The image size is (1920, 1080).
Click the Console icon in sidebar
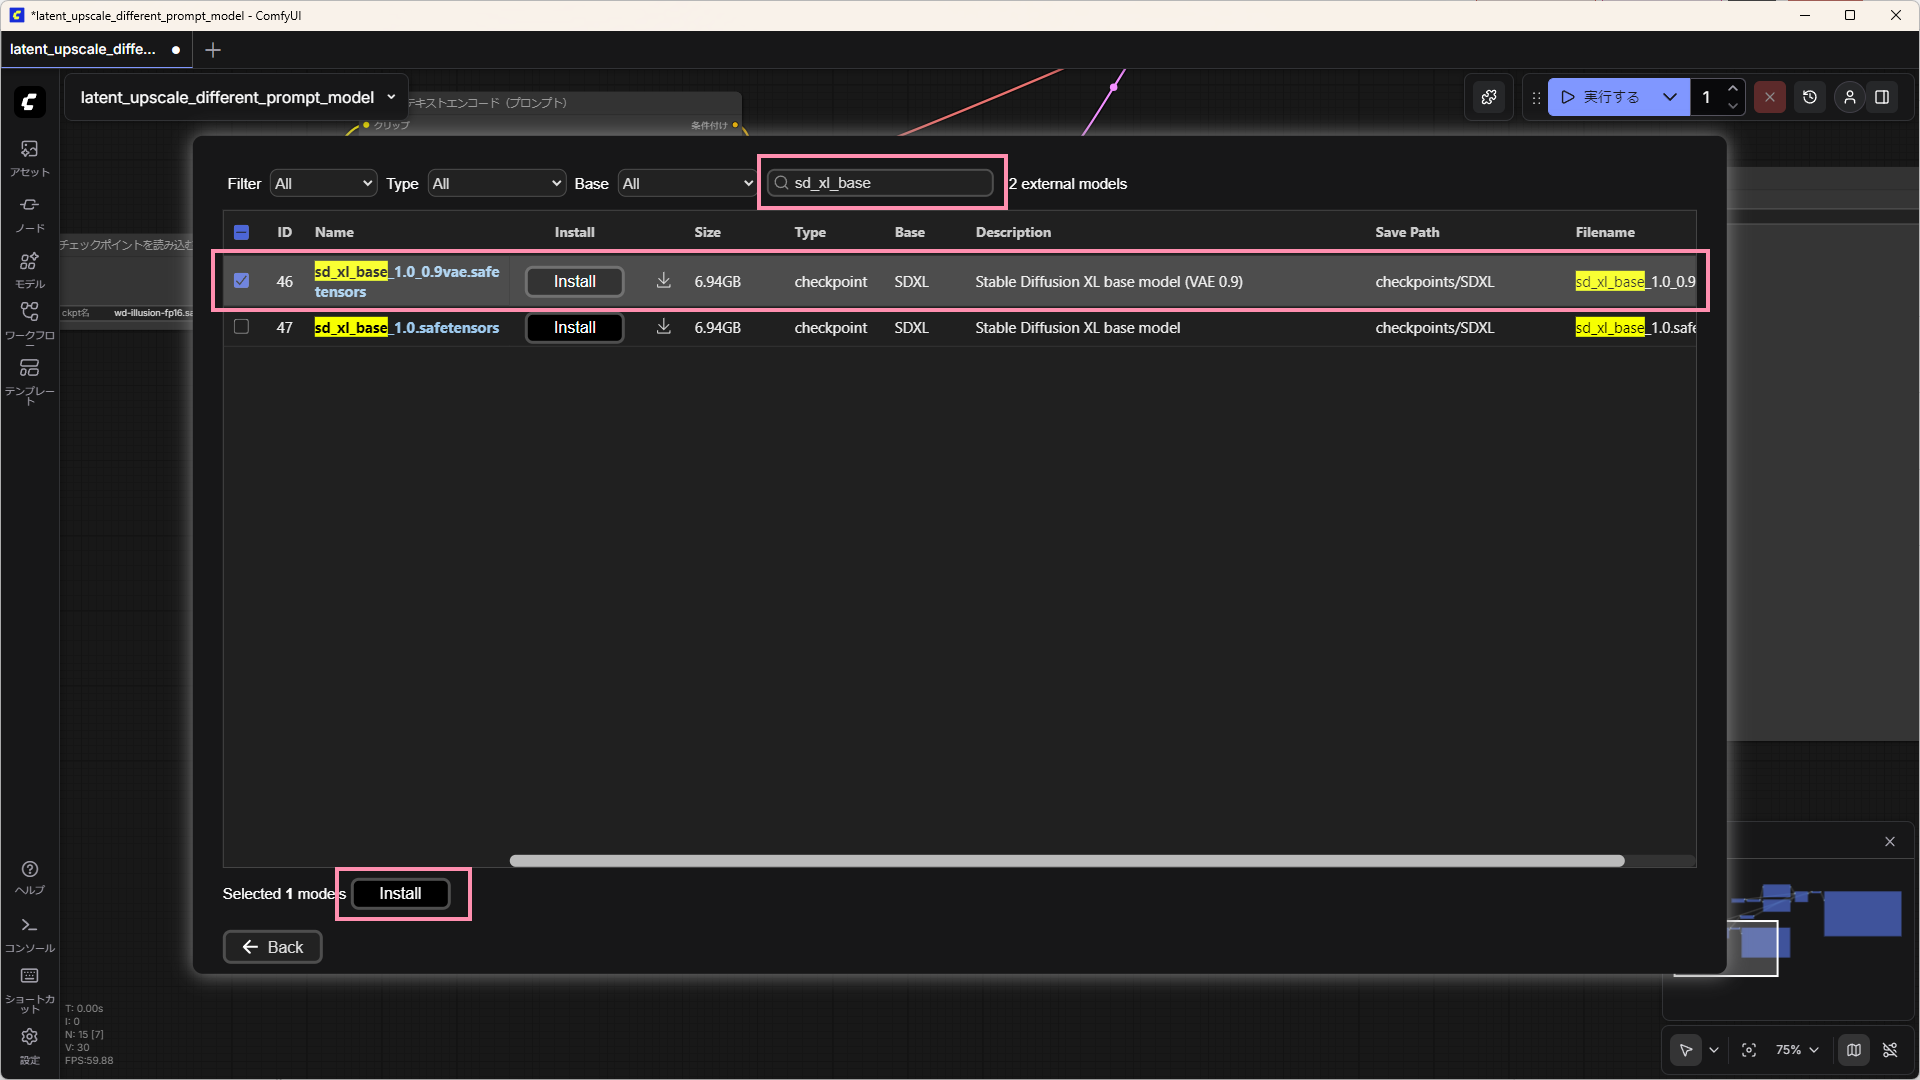pyautogui.click(x=29, y=926)
